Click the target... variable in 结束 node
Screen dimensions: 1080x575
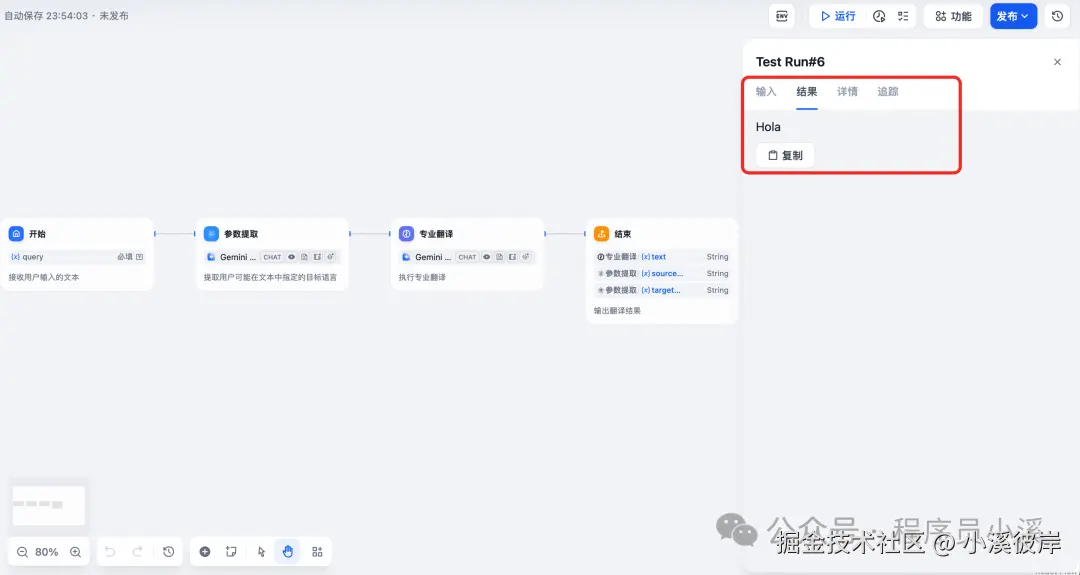tap(661, 290)
